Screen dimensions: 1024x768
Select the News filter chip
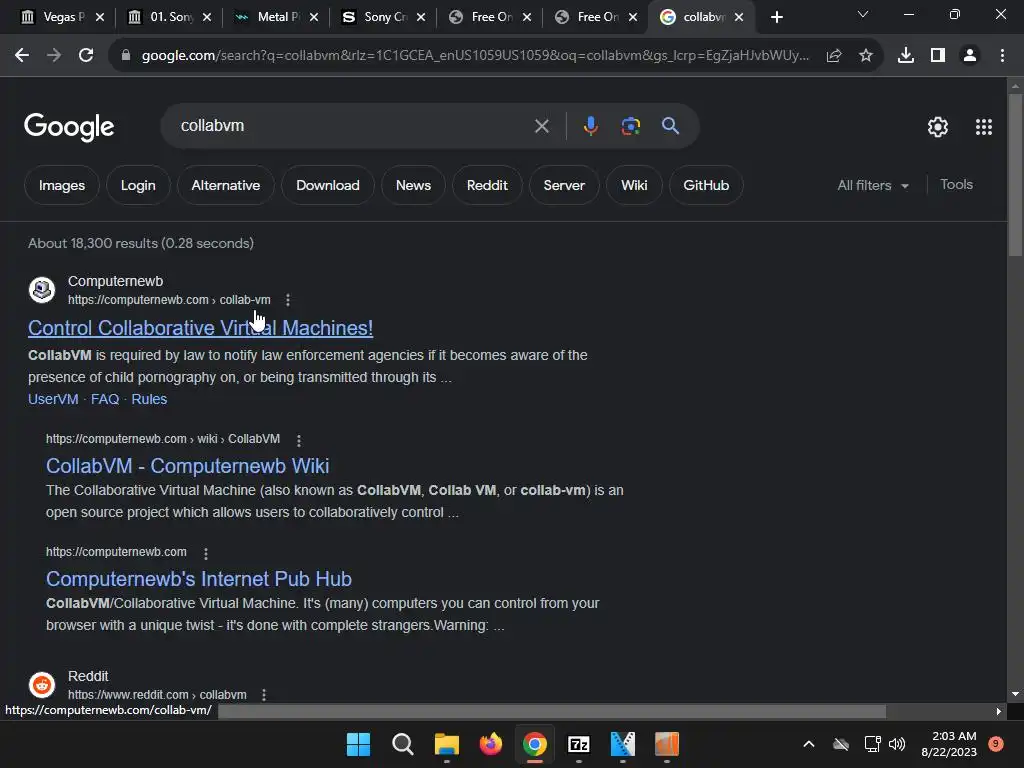pyautogui.click(x=413, y=185)
